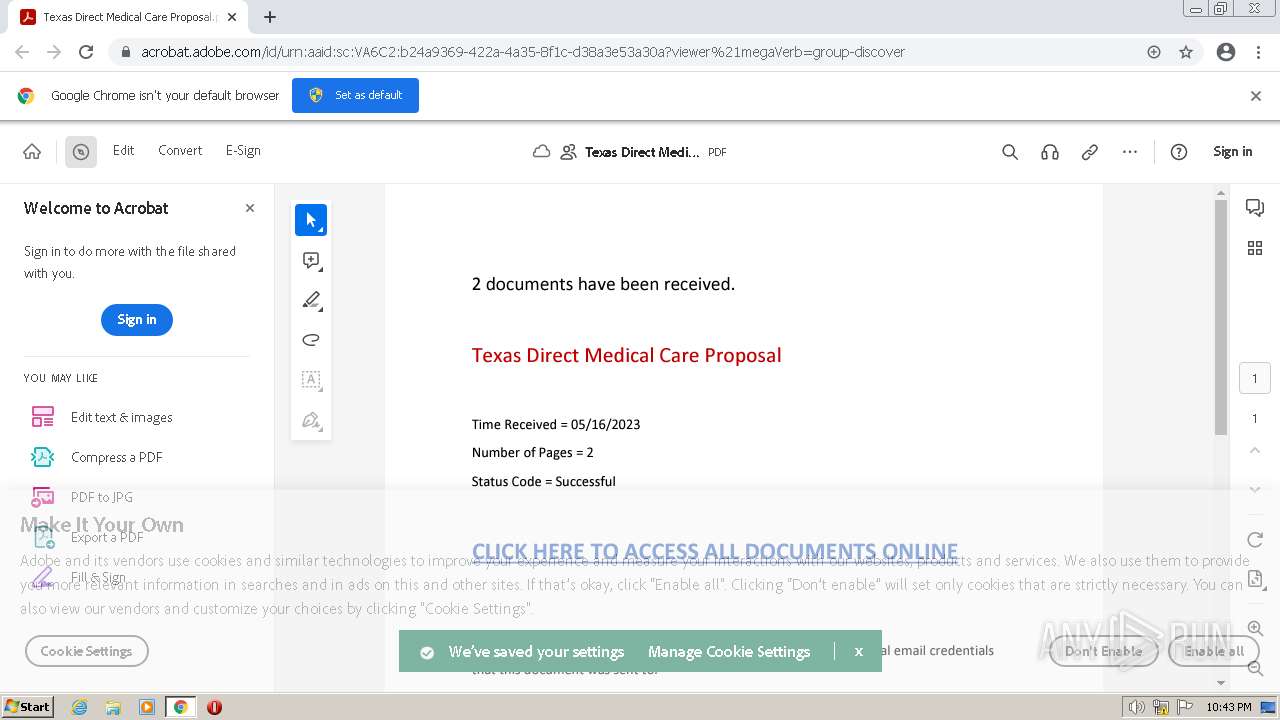Click Set as default browser button

tap(355, 95)
